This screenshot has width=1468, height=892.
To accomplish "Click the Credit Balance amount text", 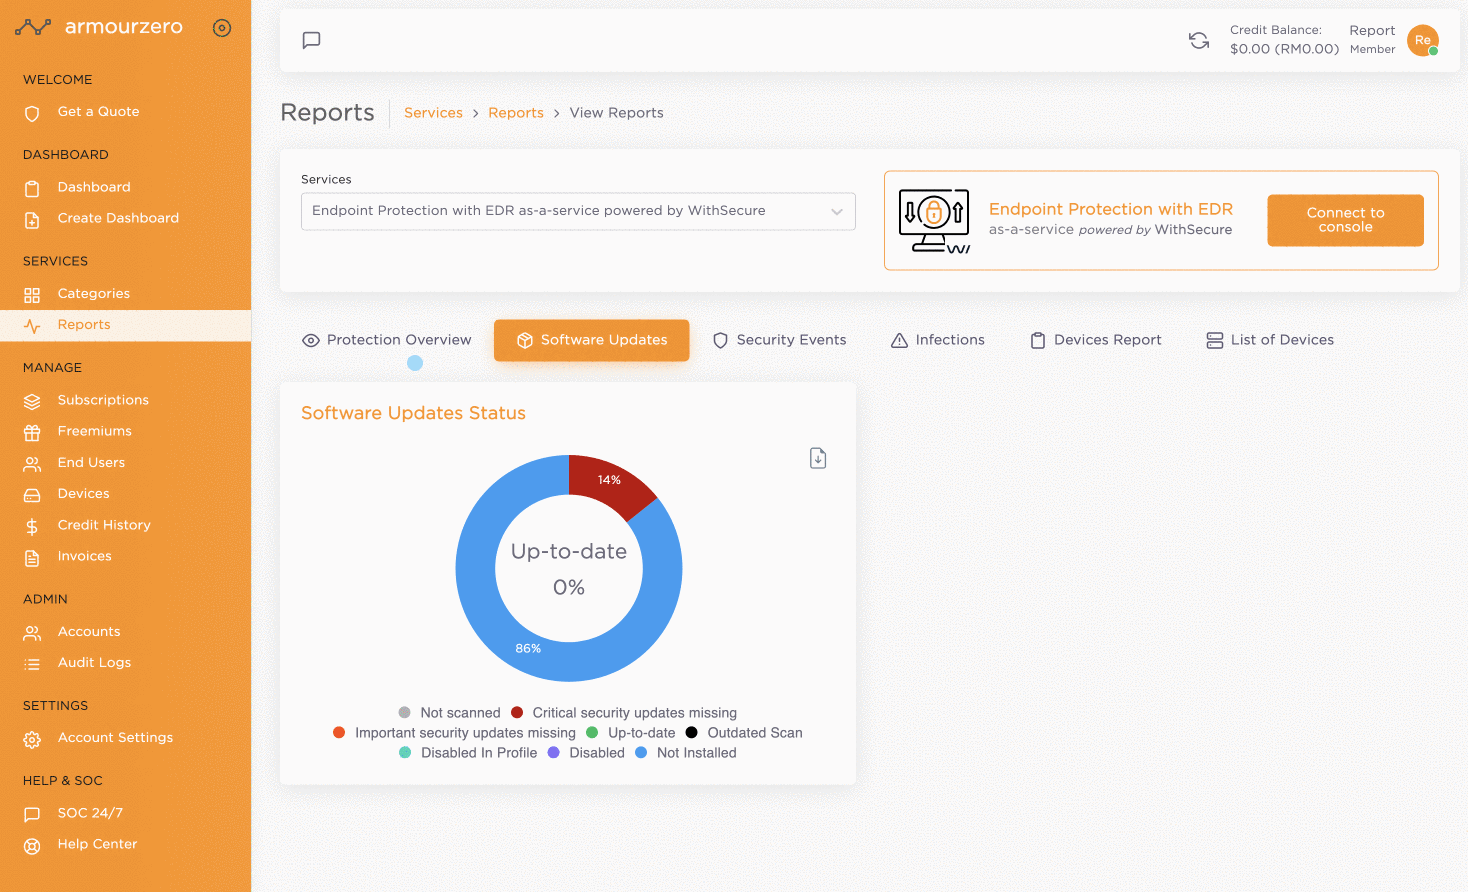I will [1284, 49].
